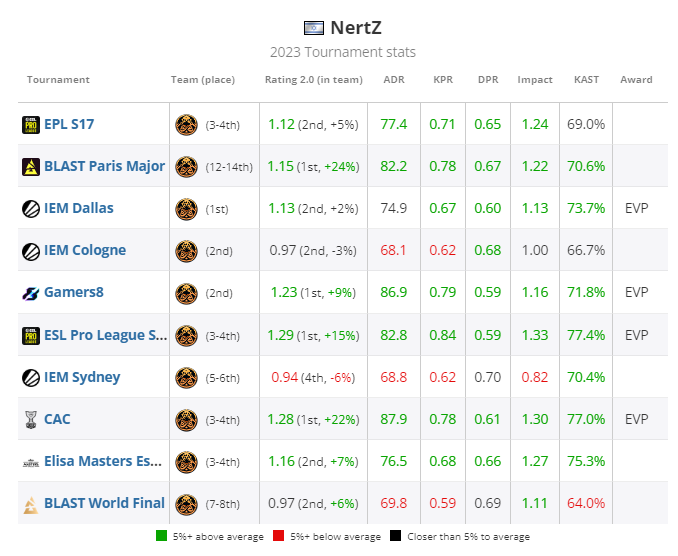
Task: Click the EVP award in IEM Dallas row
Action: click(x=636, y=208)
